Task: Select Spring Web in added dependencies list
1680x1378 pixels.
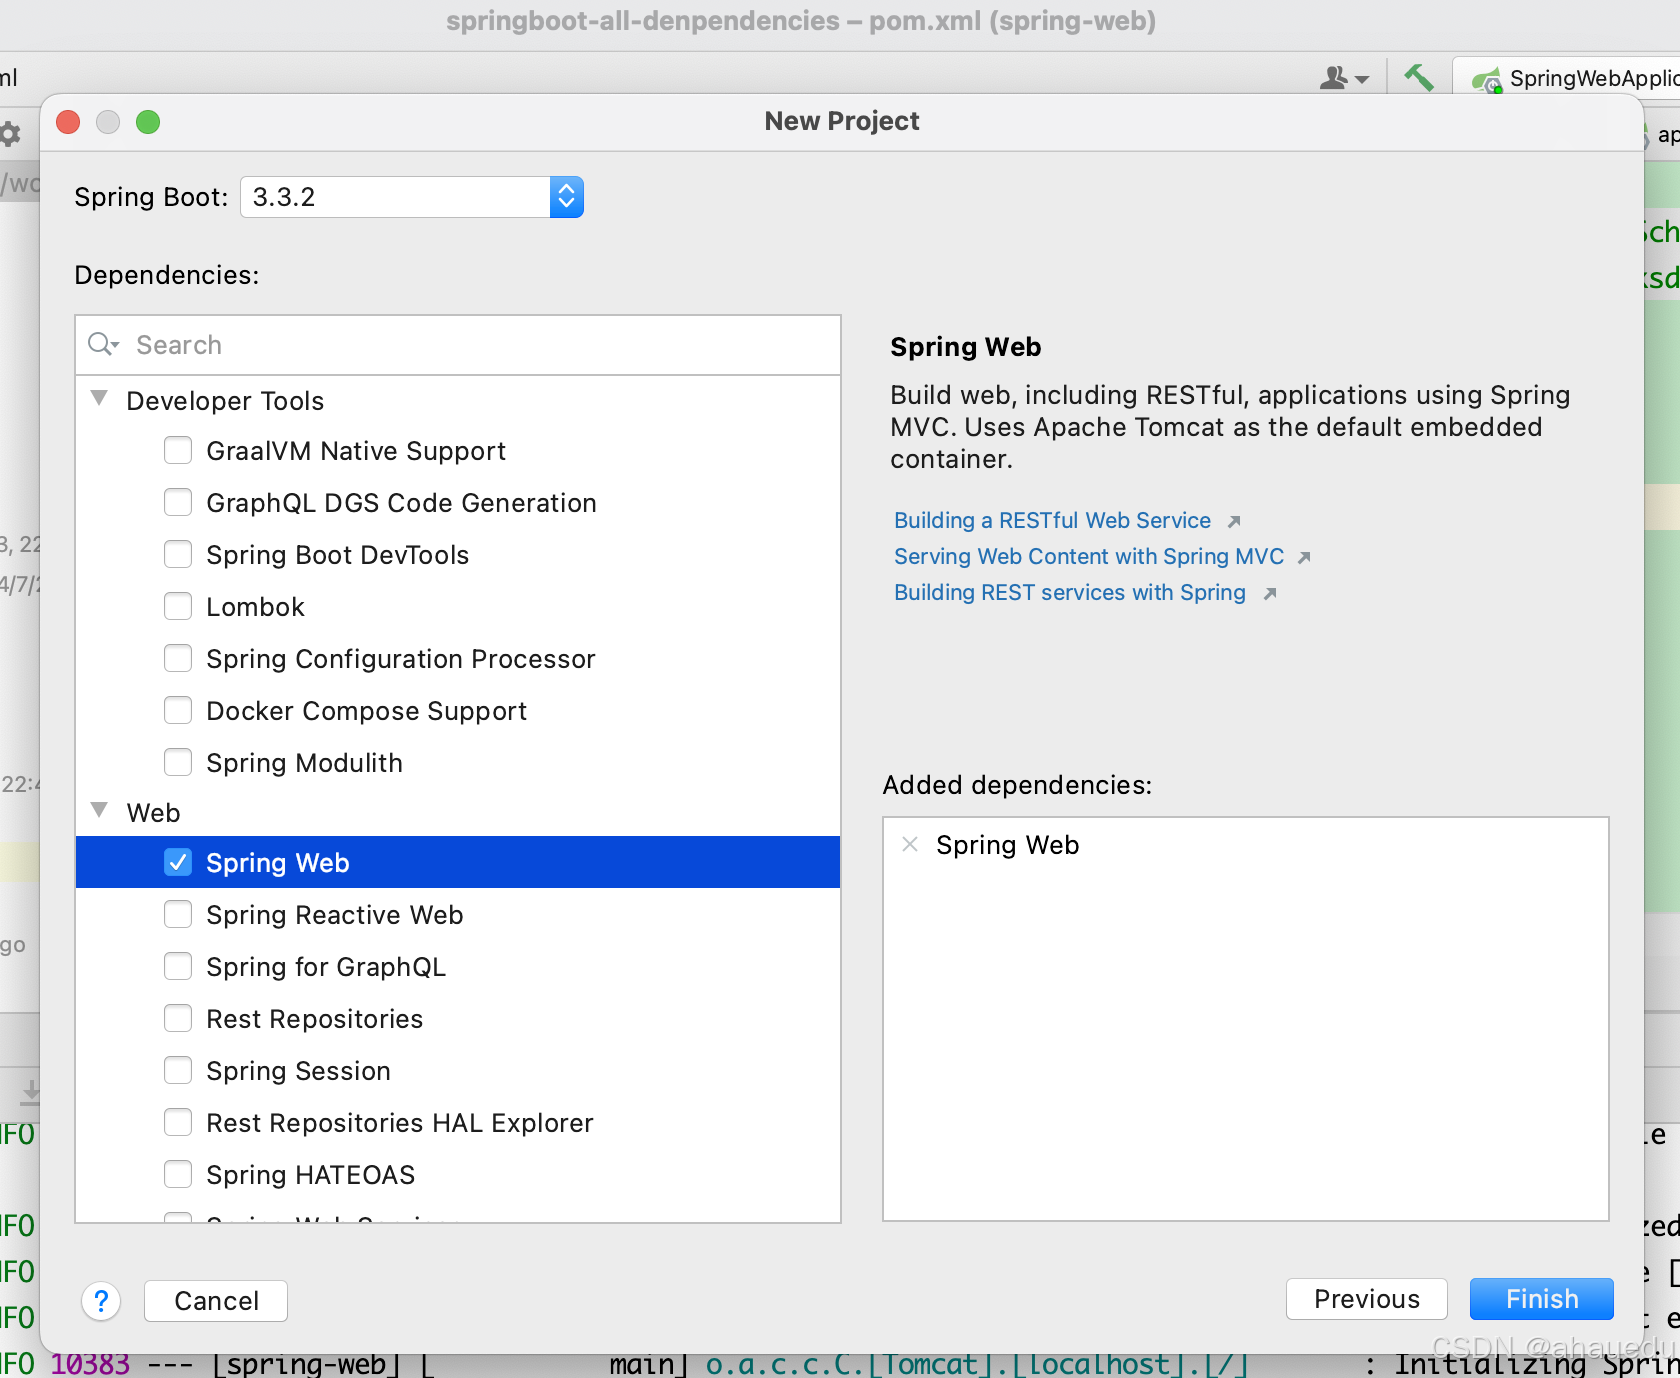Action: tap(1007, 845)
